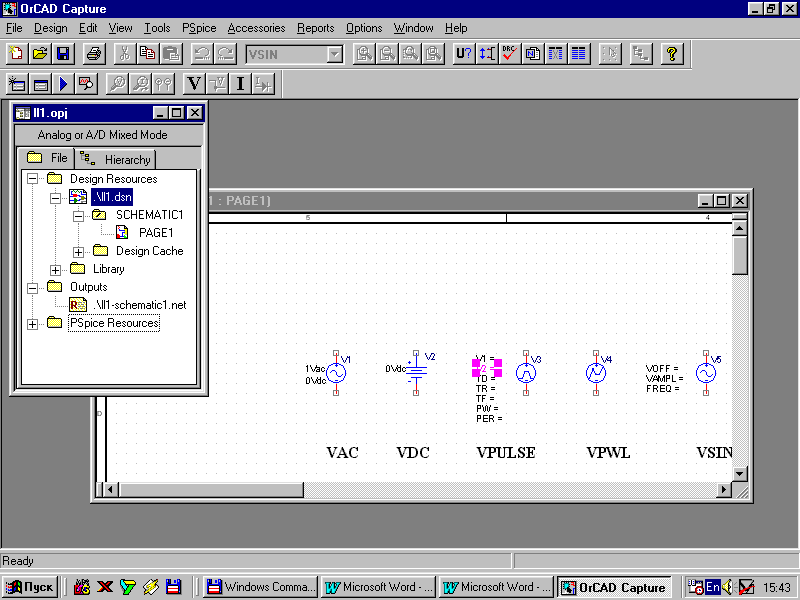Select PAGE1 in the project tree

[156, 233]
